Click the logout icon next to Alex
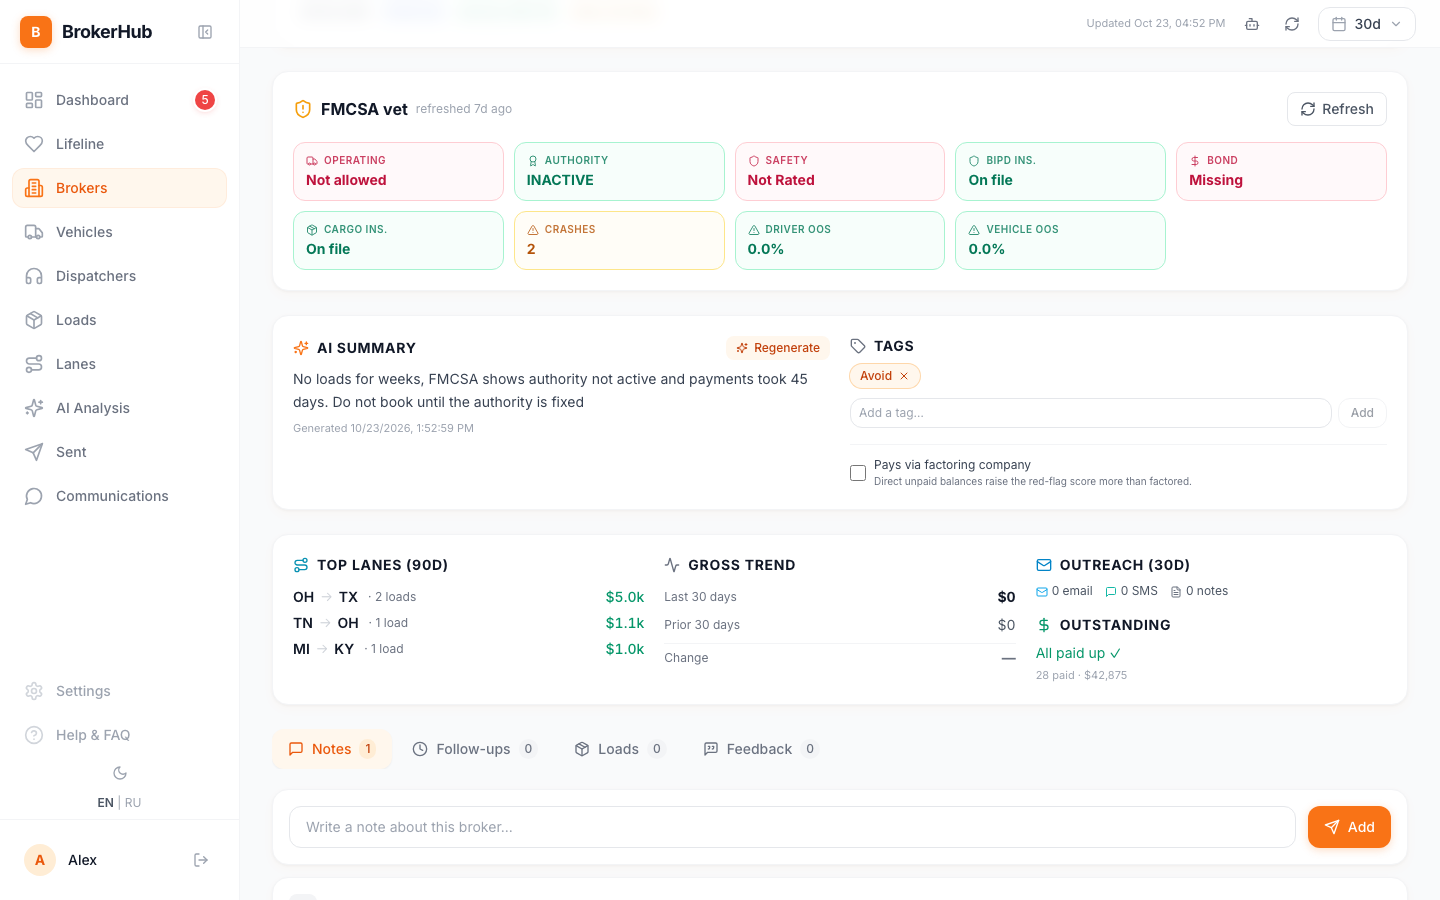Viewport: 1440px width, 900px height. (201, 860)
